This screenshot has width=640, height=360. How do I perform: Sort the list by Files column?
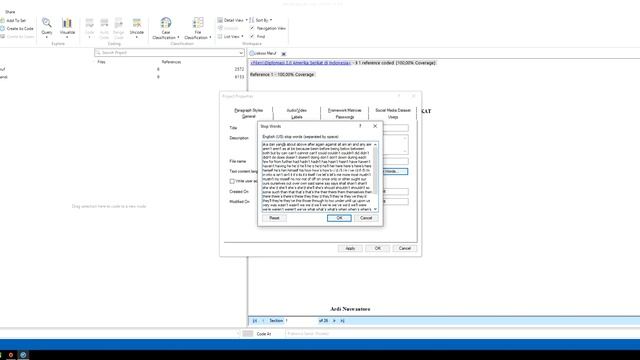pyautogui.click(x=101, y=62)
